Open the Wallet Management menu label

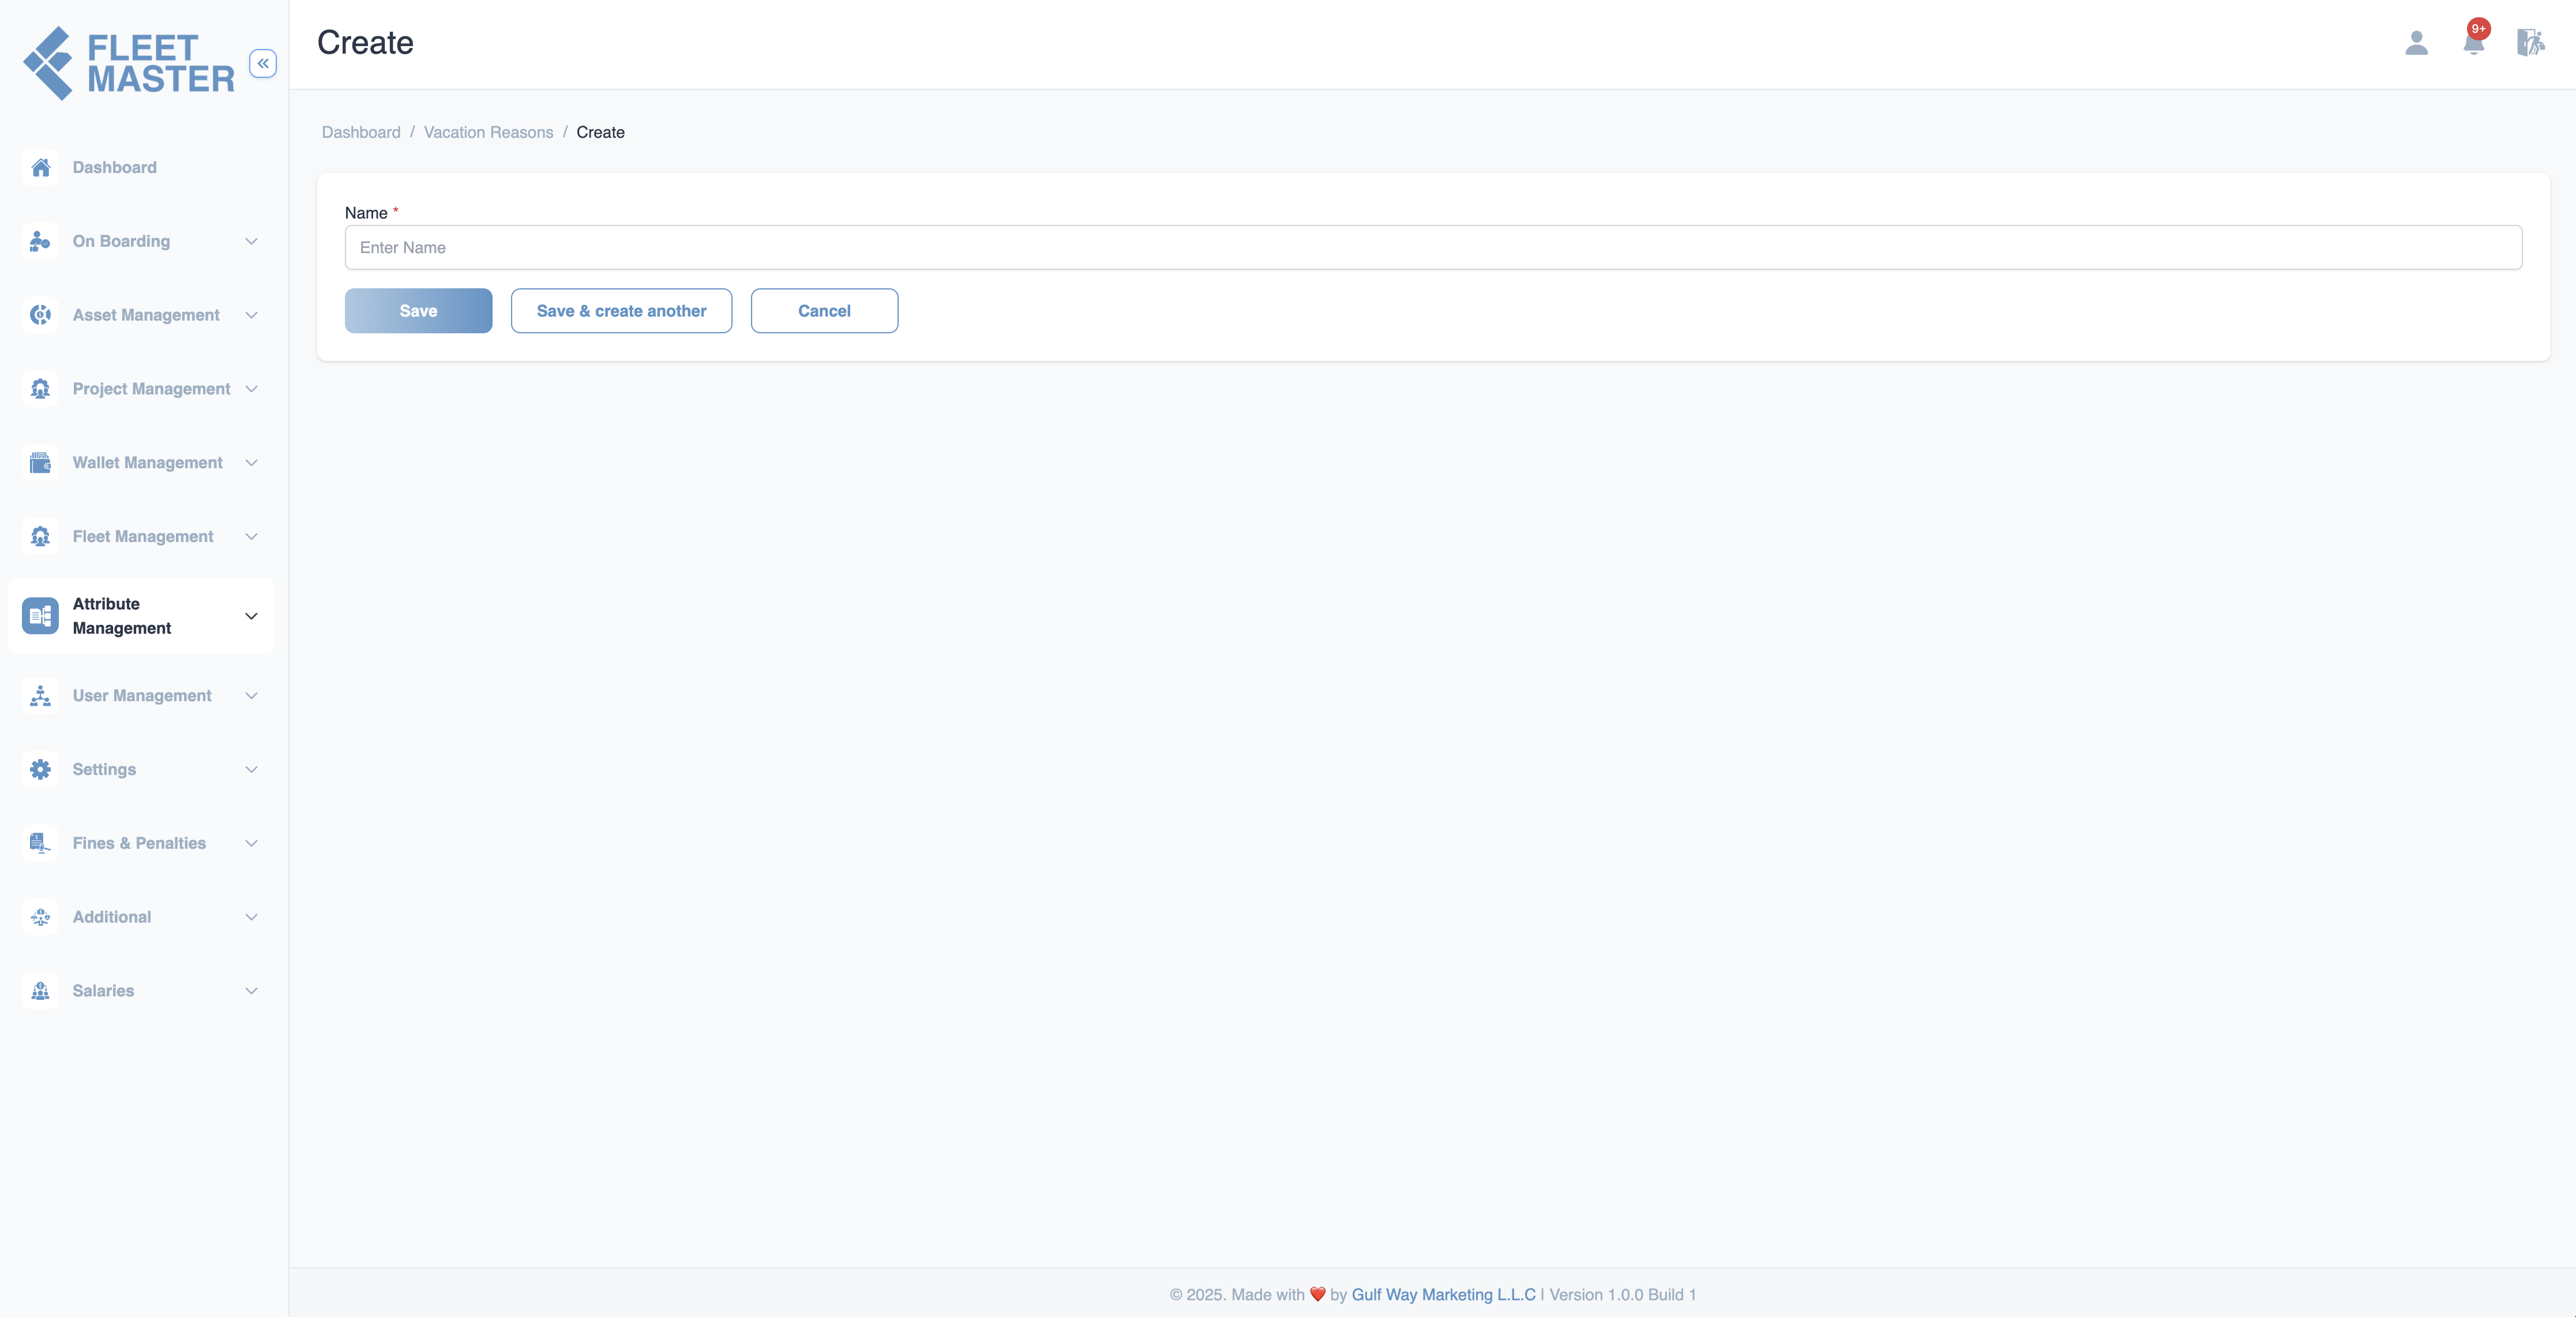click(147, 463)
